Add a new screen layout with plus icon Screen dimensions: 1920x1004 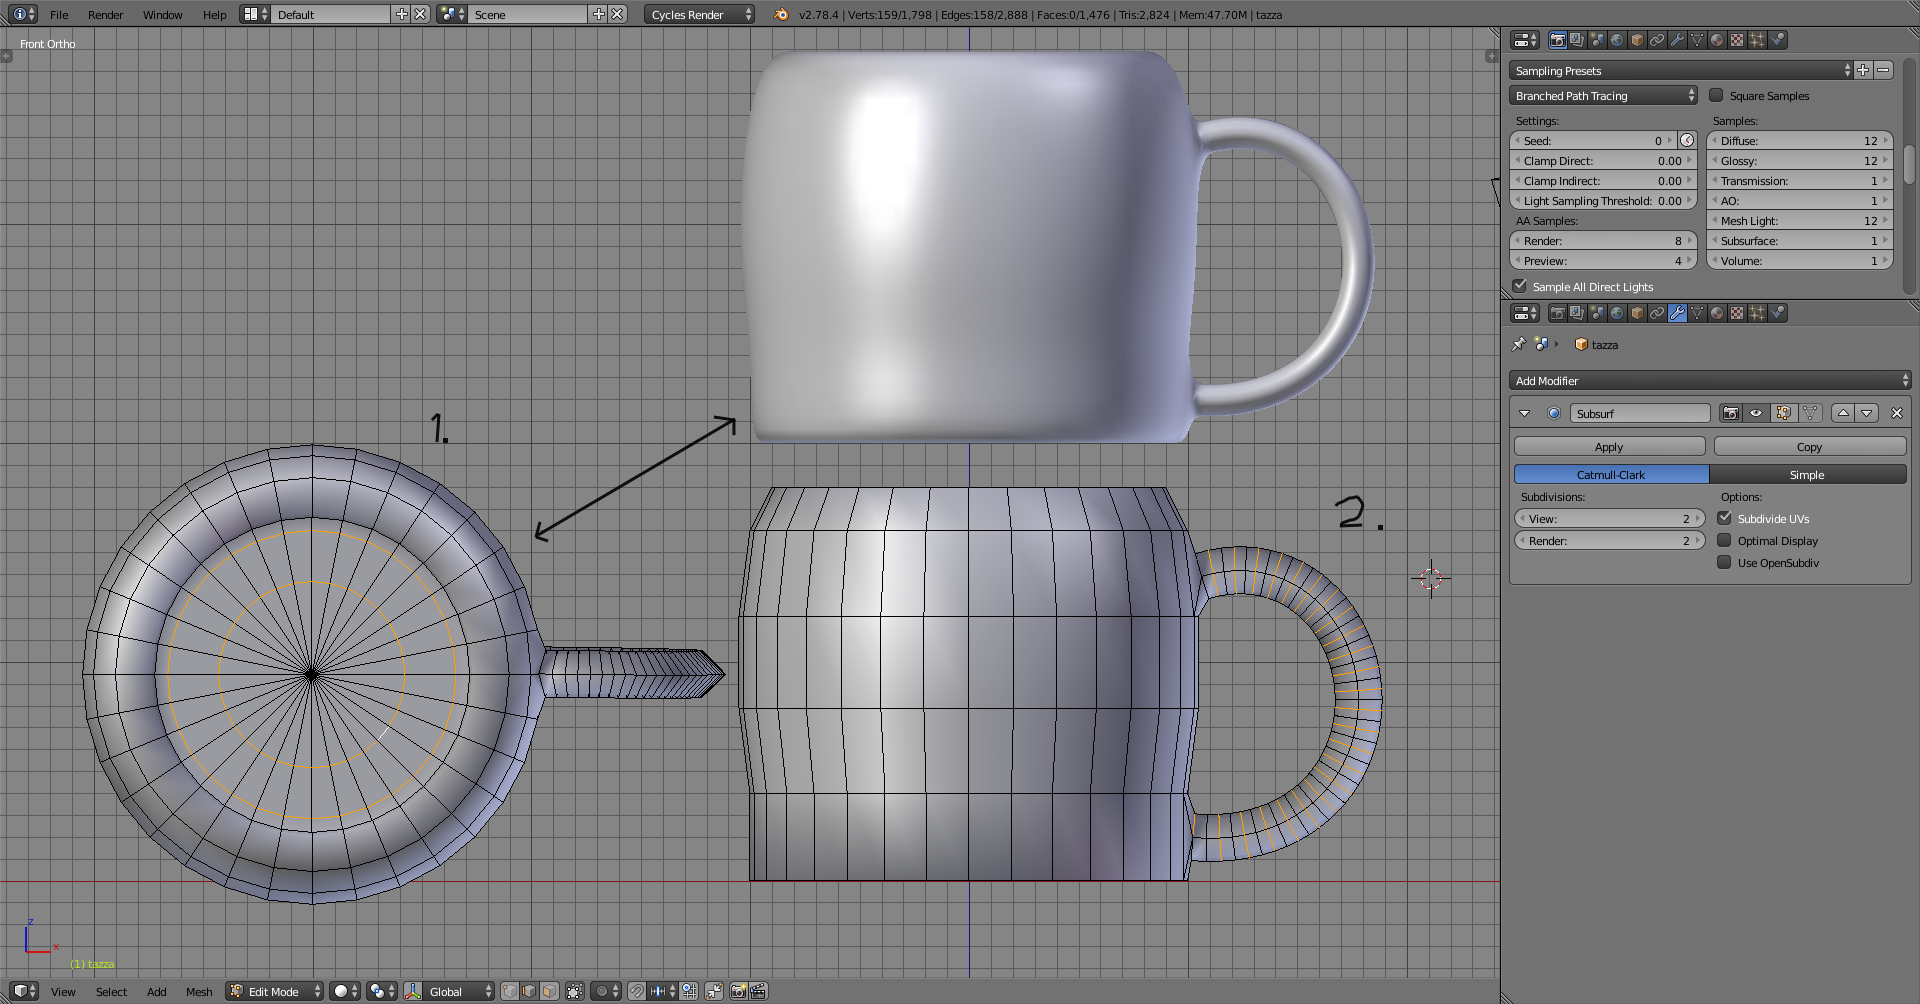(x=402, y=14)
